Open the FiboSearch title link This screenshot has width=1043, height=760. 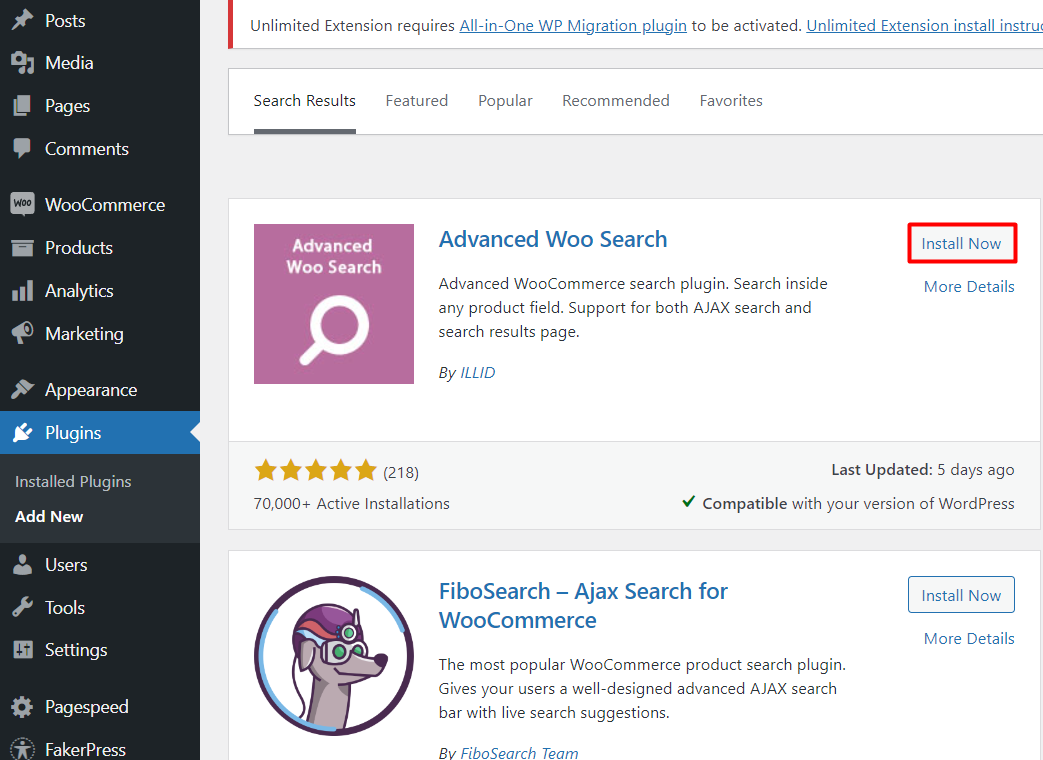(x=583, y=606)
